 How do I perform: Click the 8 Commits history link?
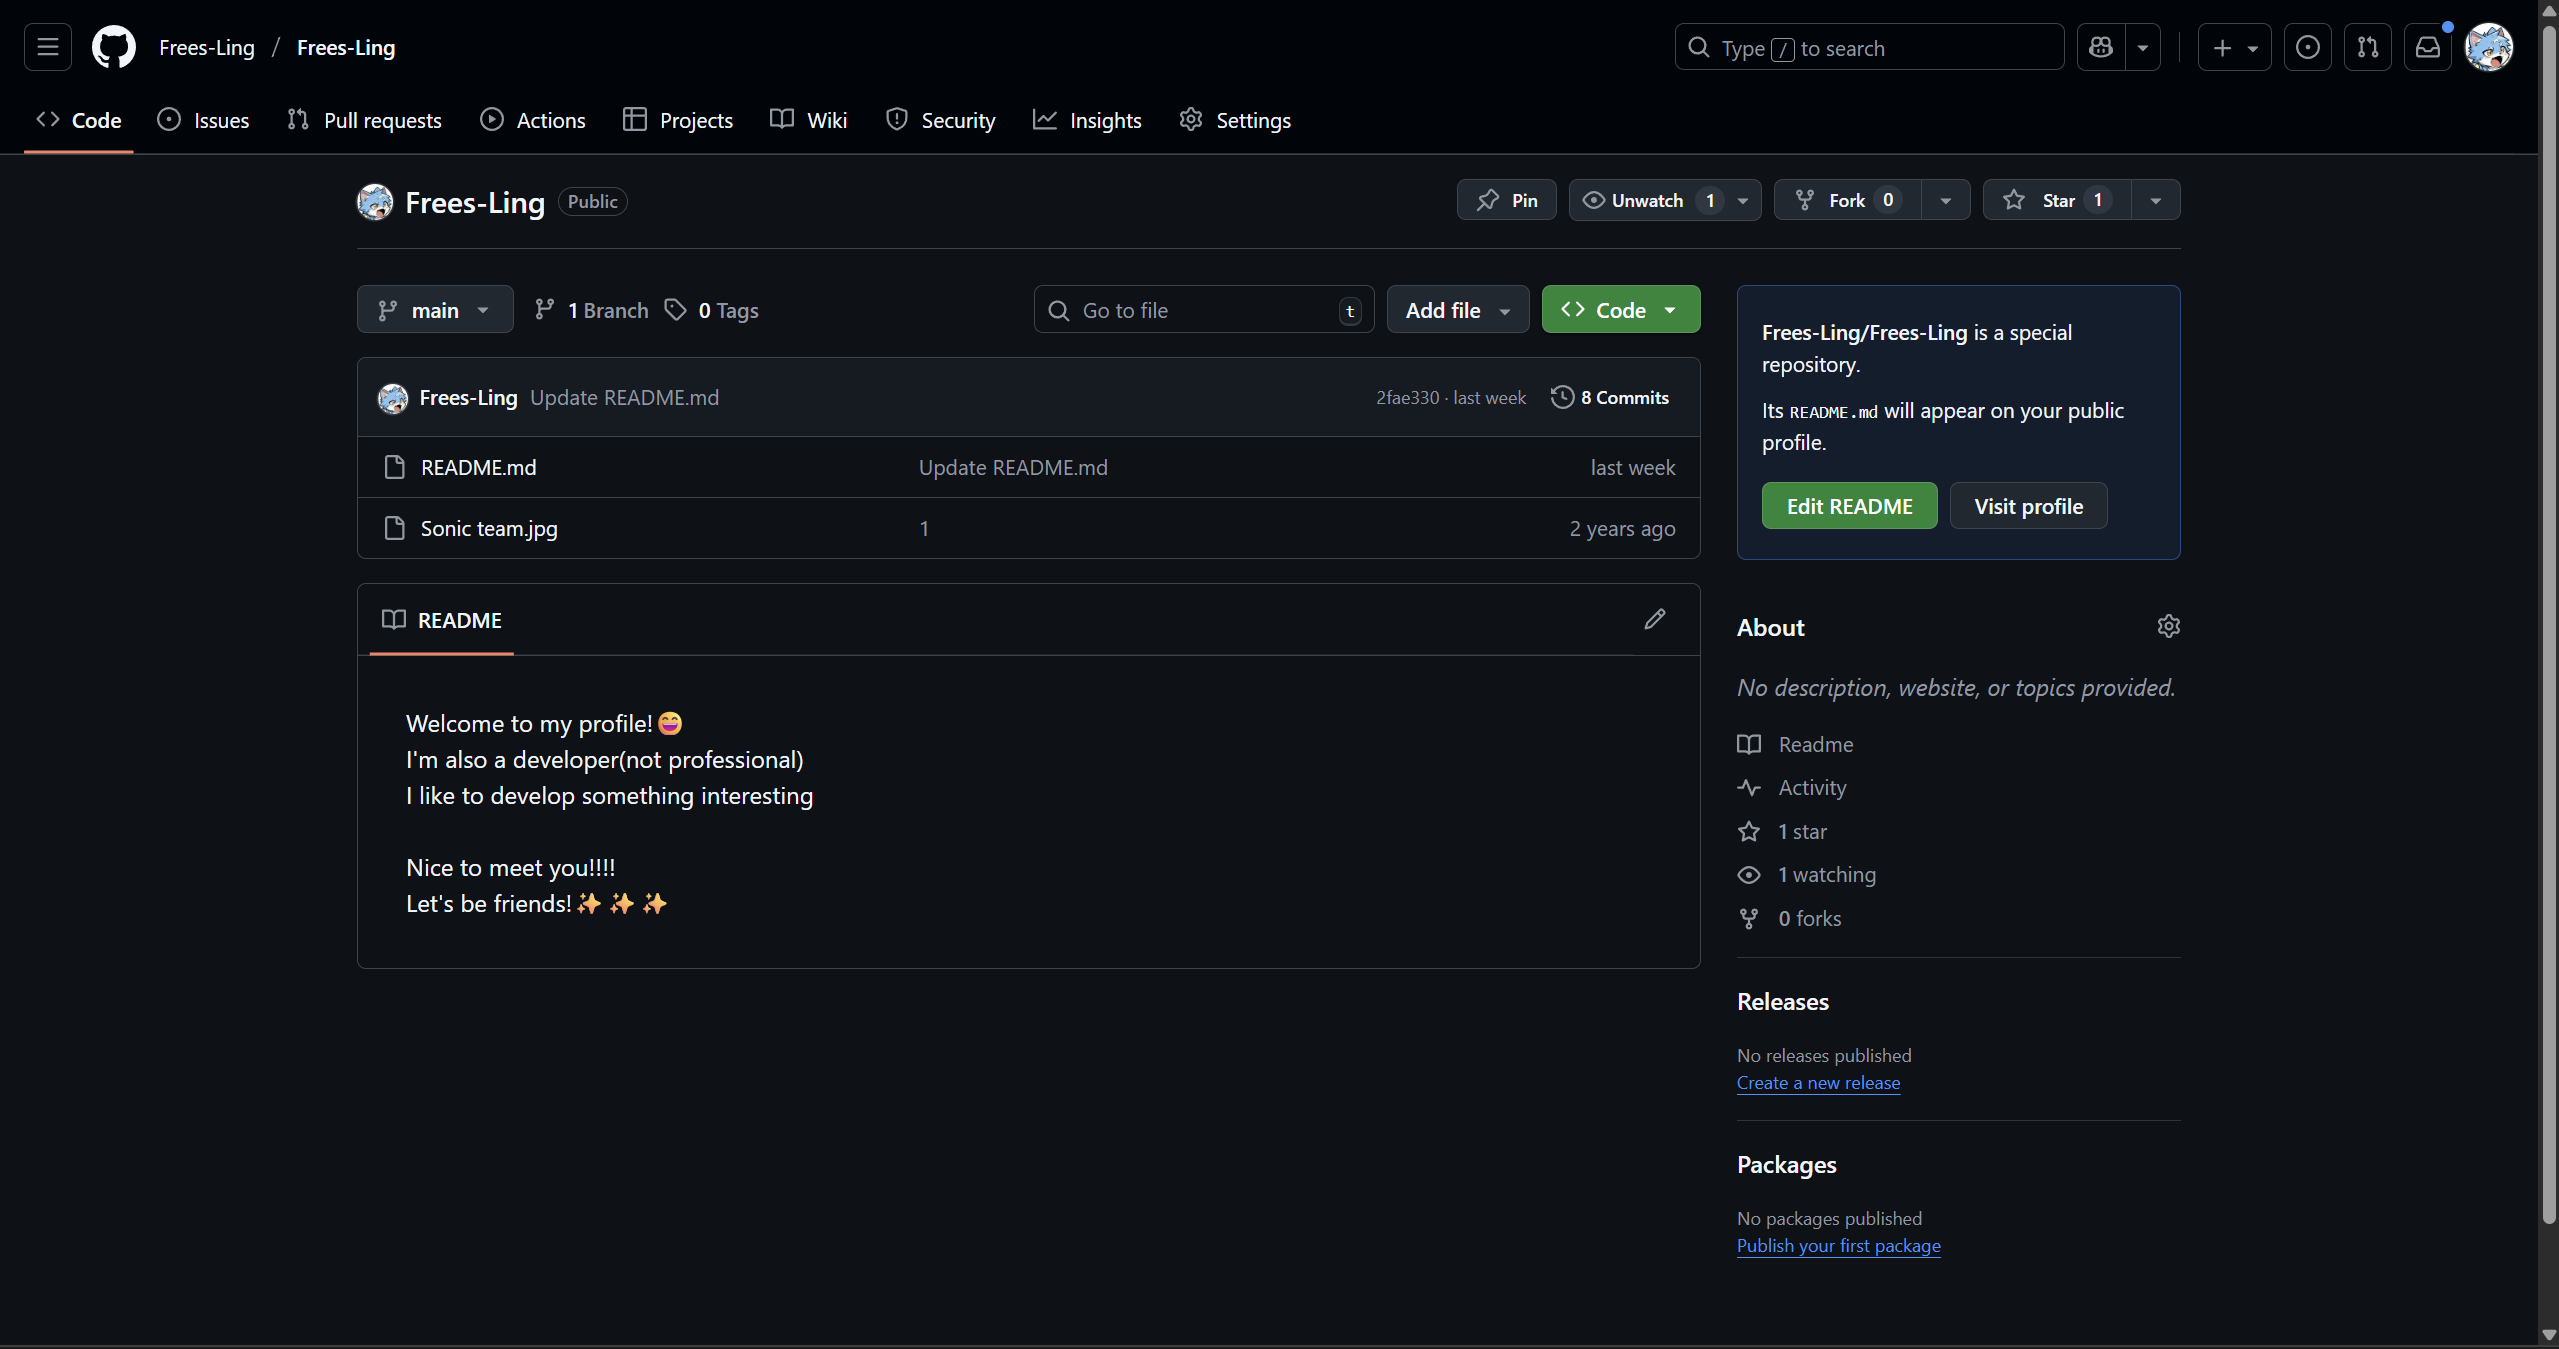point(1610,397)
